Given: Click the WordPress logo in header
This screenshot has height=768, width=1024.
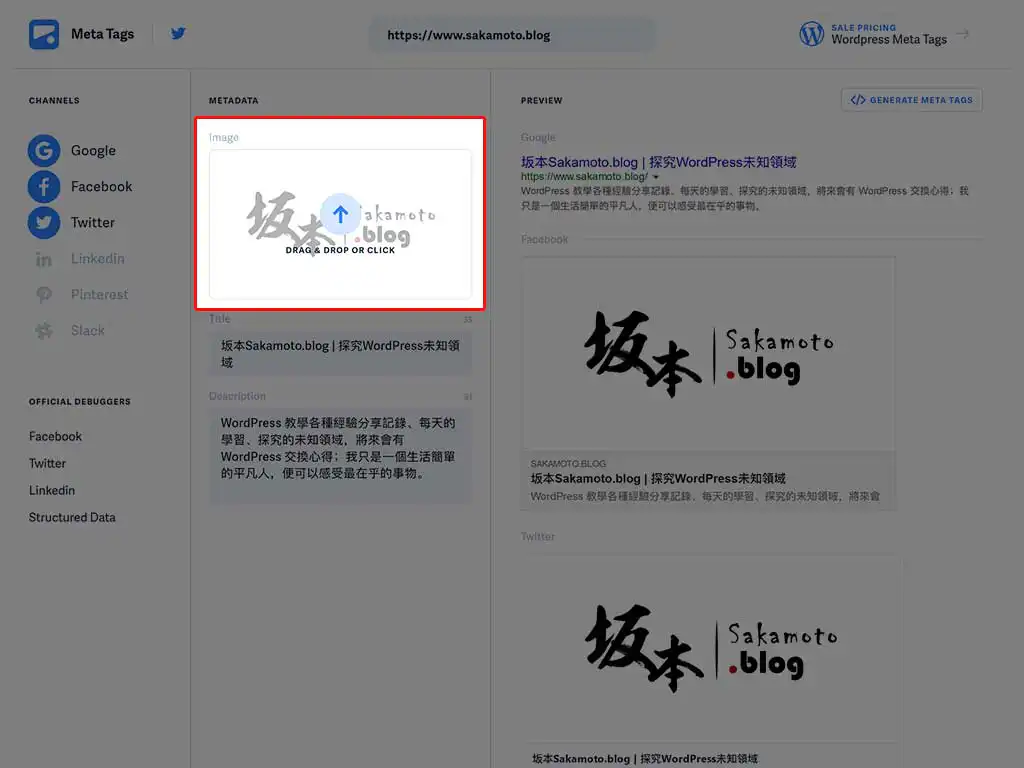Looking at the screenshot, I should pyautogui.click(x=811, y=34).
